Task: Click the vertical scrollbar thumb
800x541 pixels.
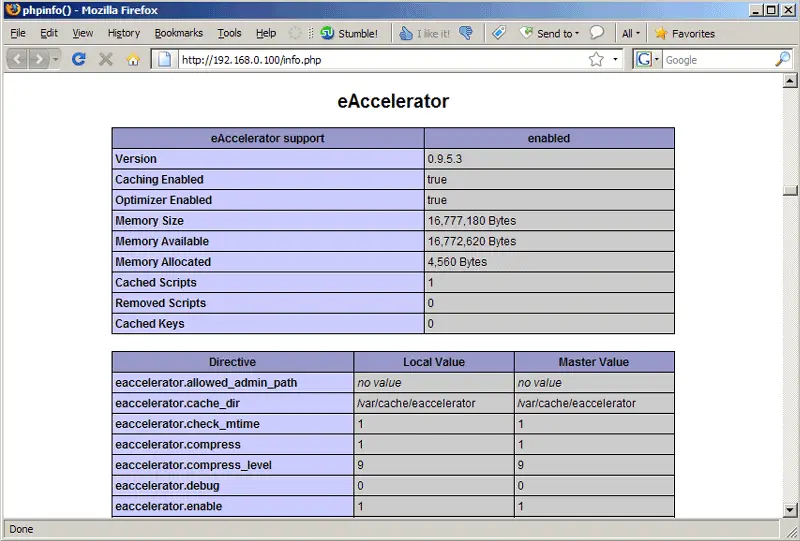Action: pos(790,190)
